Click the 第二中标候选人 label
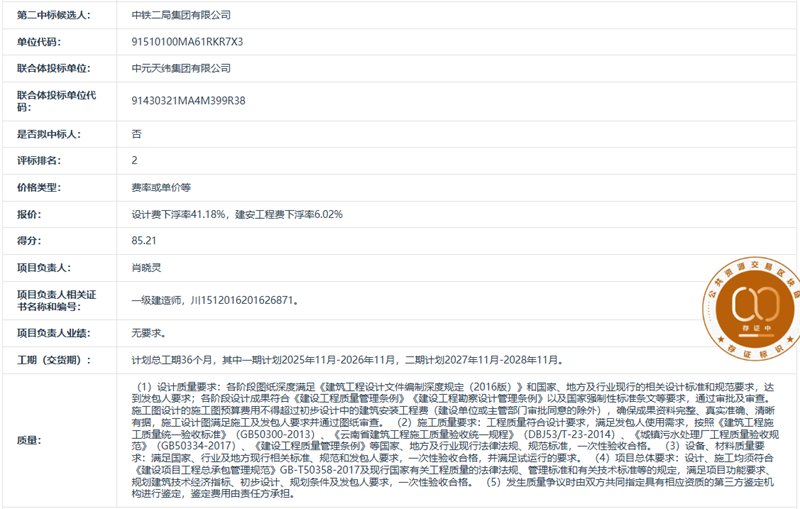The width and height of the screenshot is (800, 509). [x=54, y=15]
